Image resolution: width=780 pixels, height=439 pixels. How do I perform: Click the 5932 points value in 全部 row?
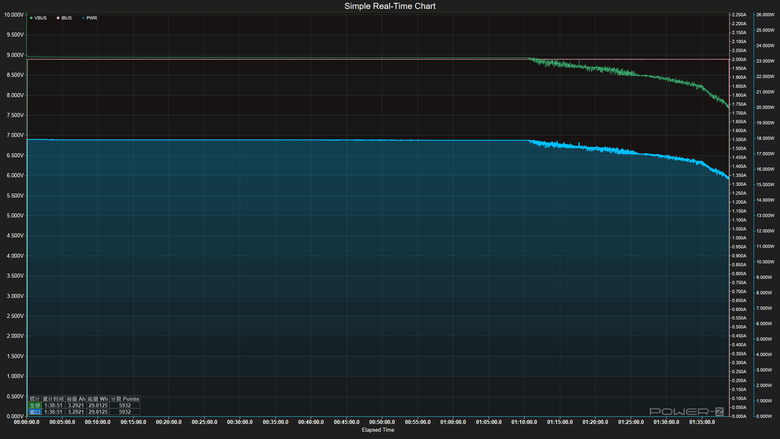click(125, 405)
